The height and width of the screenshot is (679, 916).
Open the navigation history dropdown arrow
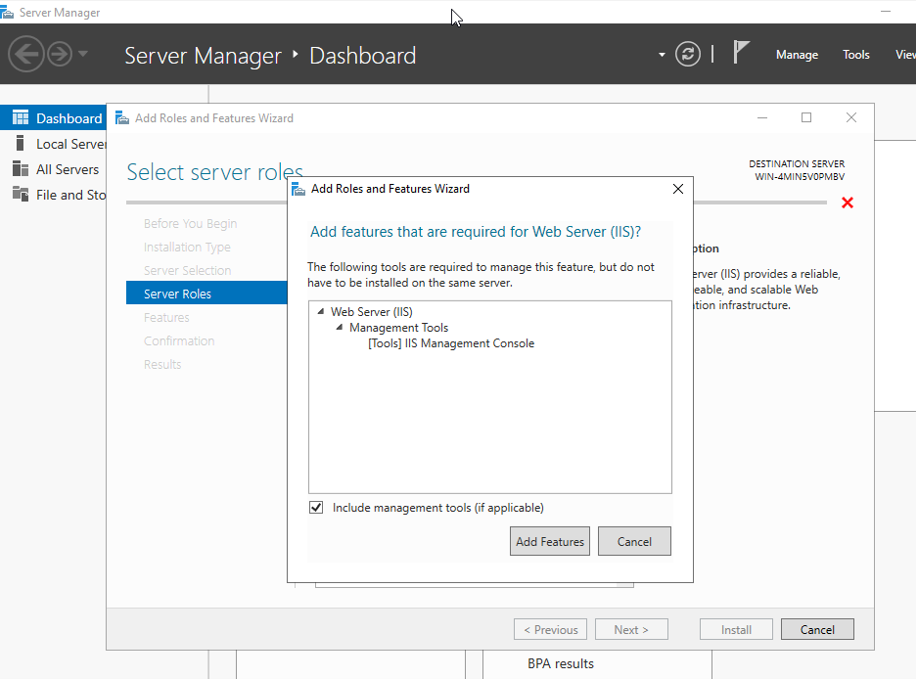point(83,54)
